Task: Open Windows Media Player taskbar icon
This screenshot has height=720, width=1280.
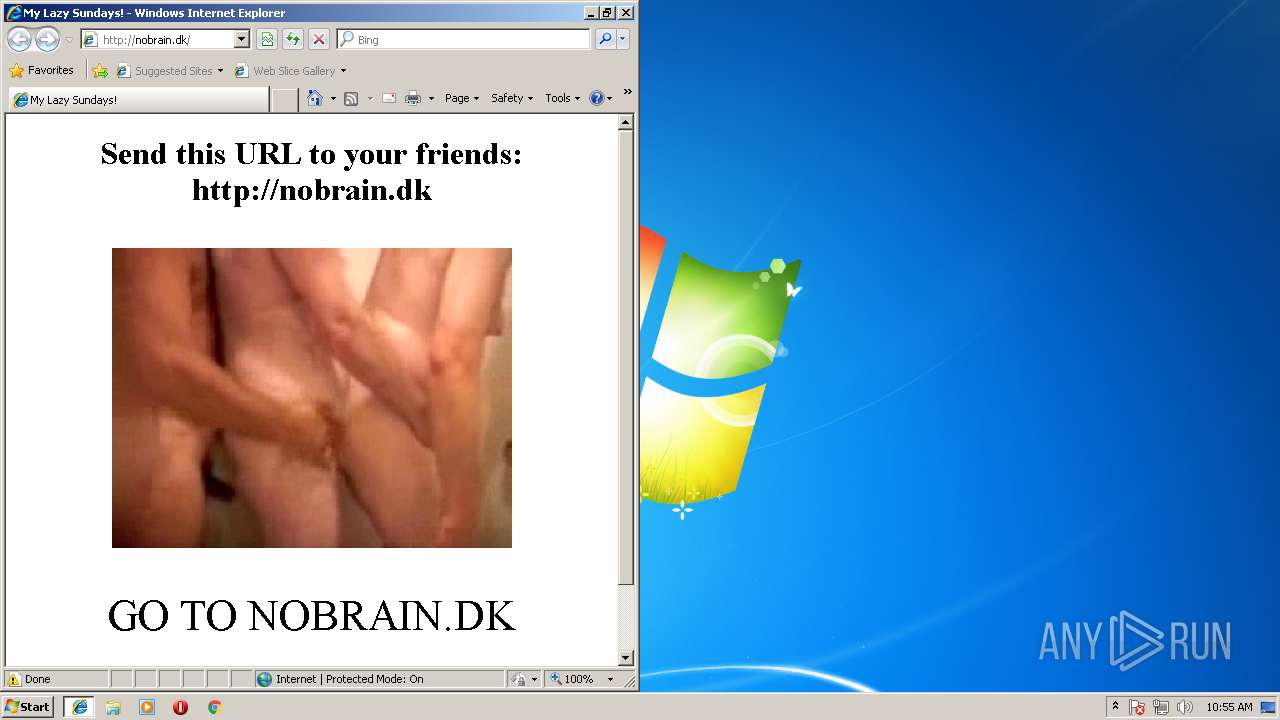Action: pyautogui.click(x=147, y=707)
